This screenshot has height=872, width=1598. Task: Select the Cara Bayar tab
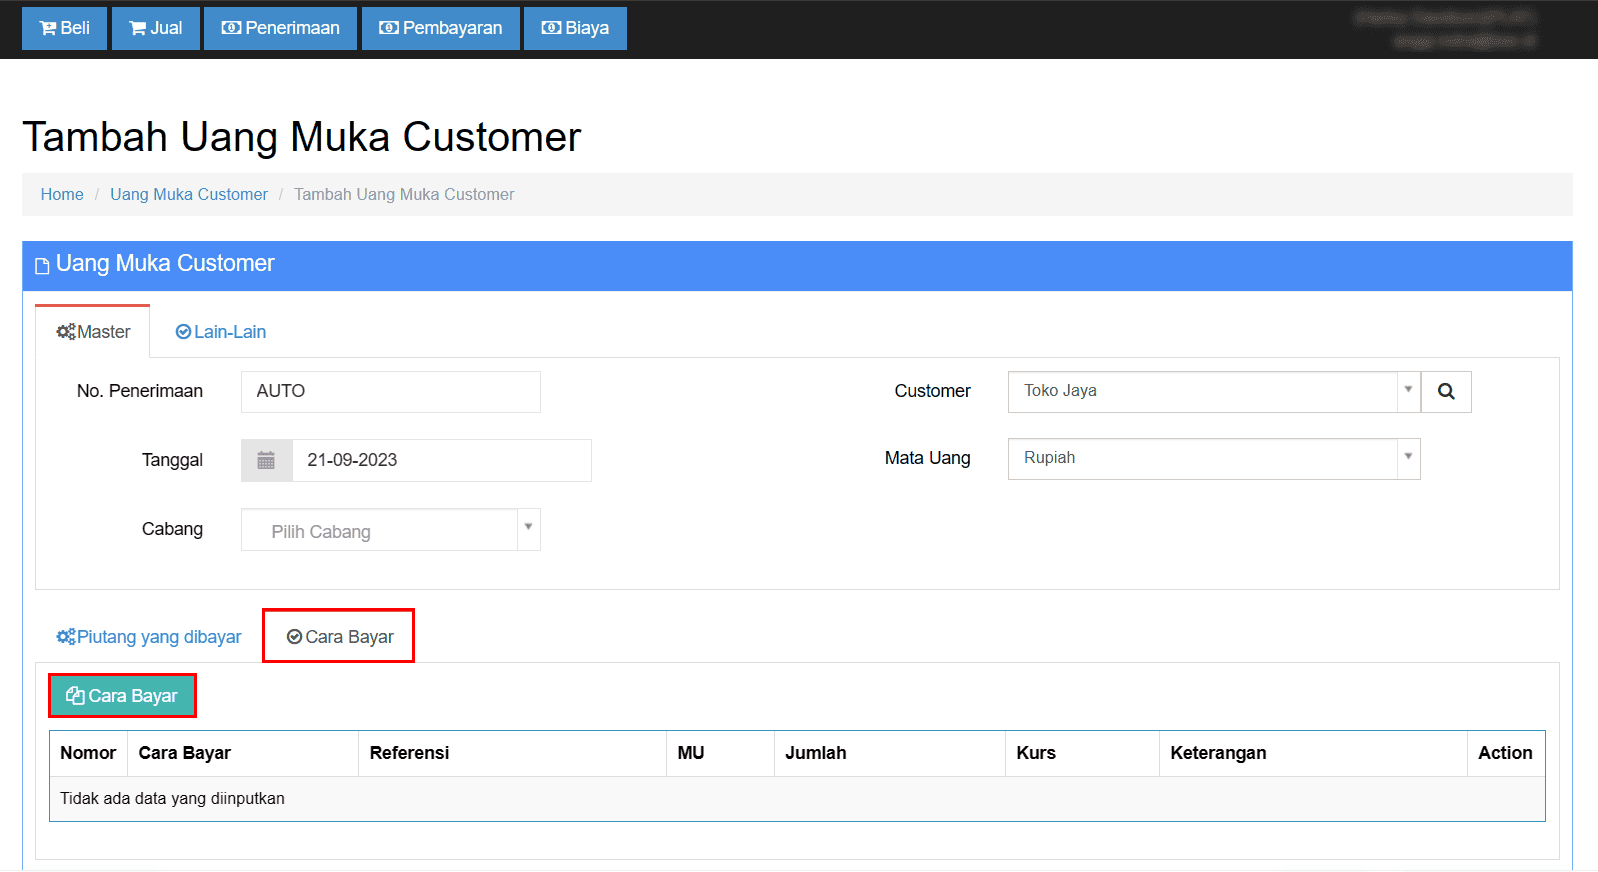point(339,637)
